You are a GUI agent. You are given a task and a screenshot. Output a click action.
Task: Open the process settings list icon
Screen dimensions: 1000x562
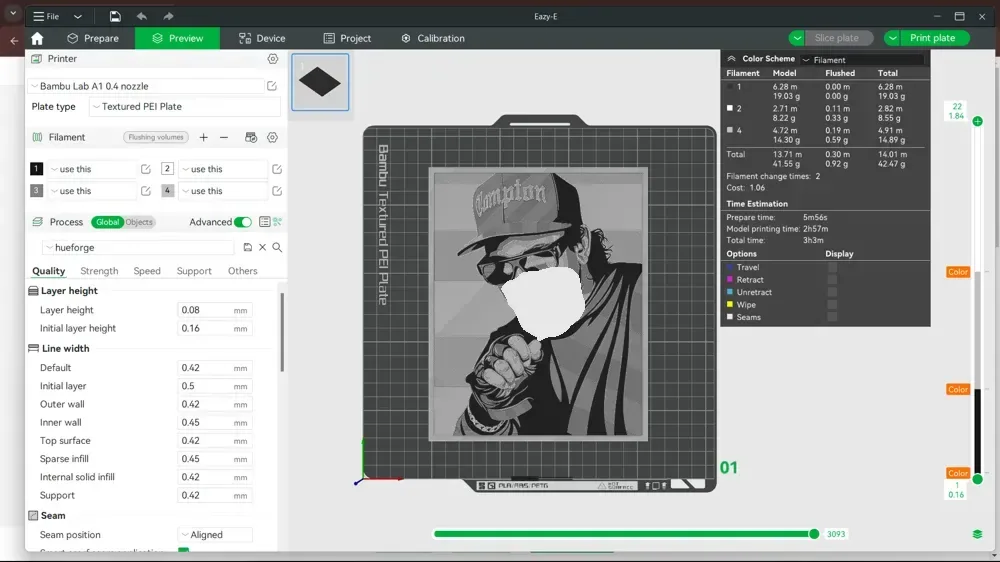[265, 222]
